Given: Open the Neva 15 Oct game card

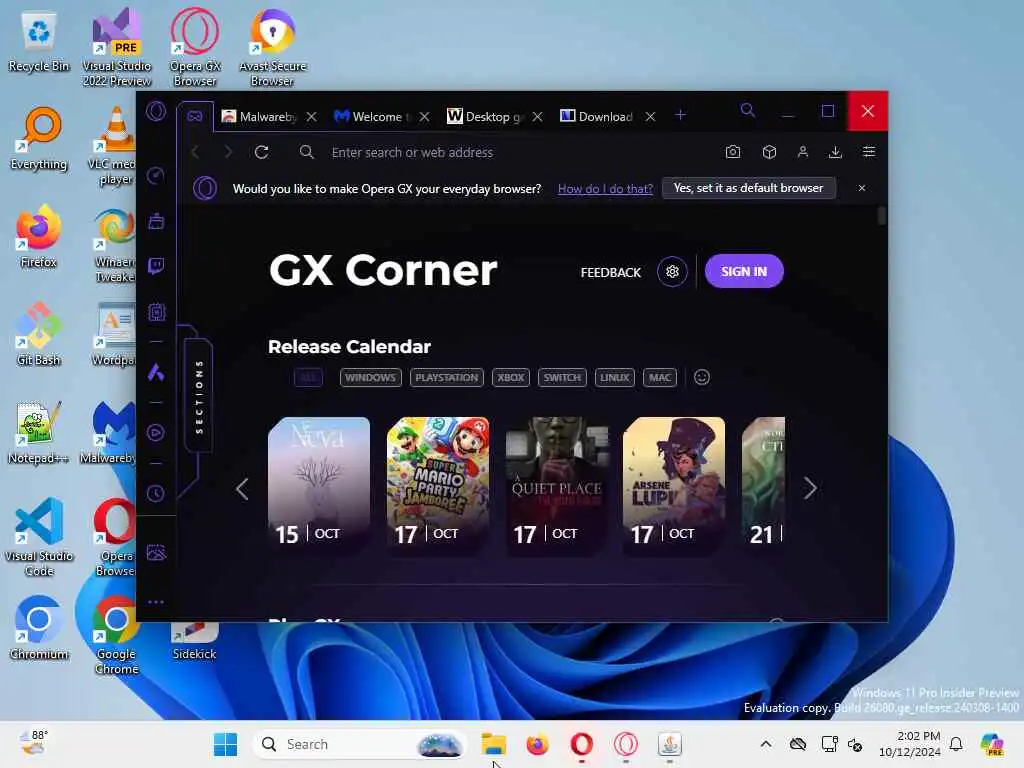Looking at the screenshot, I should tap(319, 487).
